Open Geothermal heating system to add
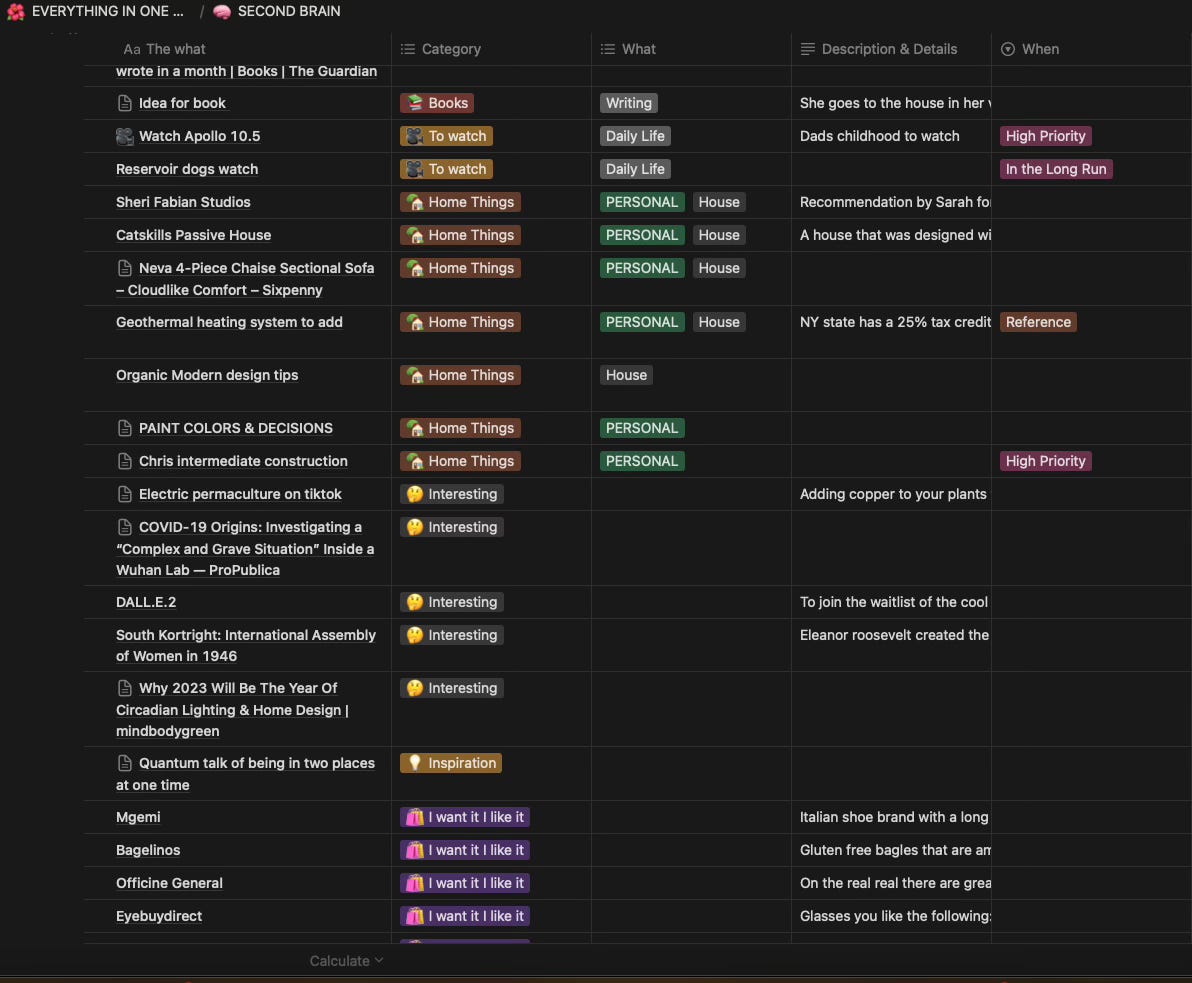Screen dimensions: 1192x983 click(x=229, y=322)
